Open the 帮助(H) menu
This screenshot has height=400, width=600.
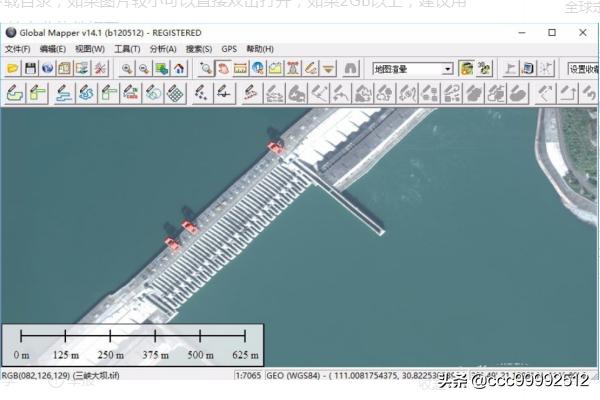pyautogui.click(x=260, y=49)
